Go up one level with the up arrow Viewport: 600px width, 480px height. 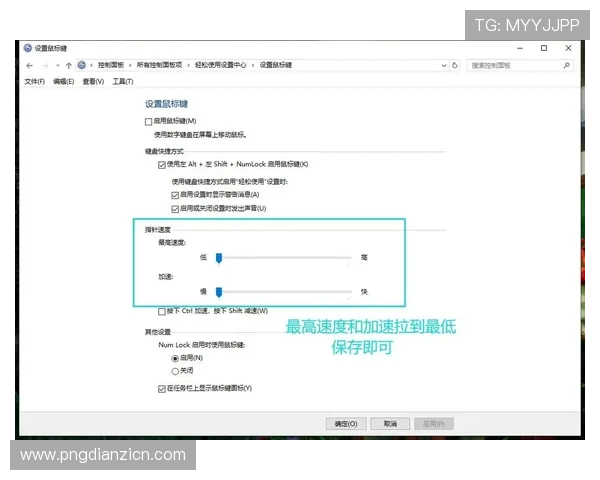(69, 66)
